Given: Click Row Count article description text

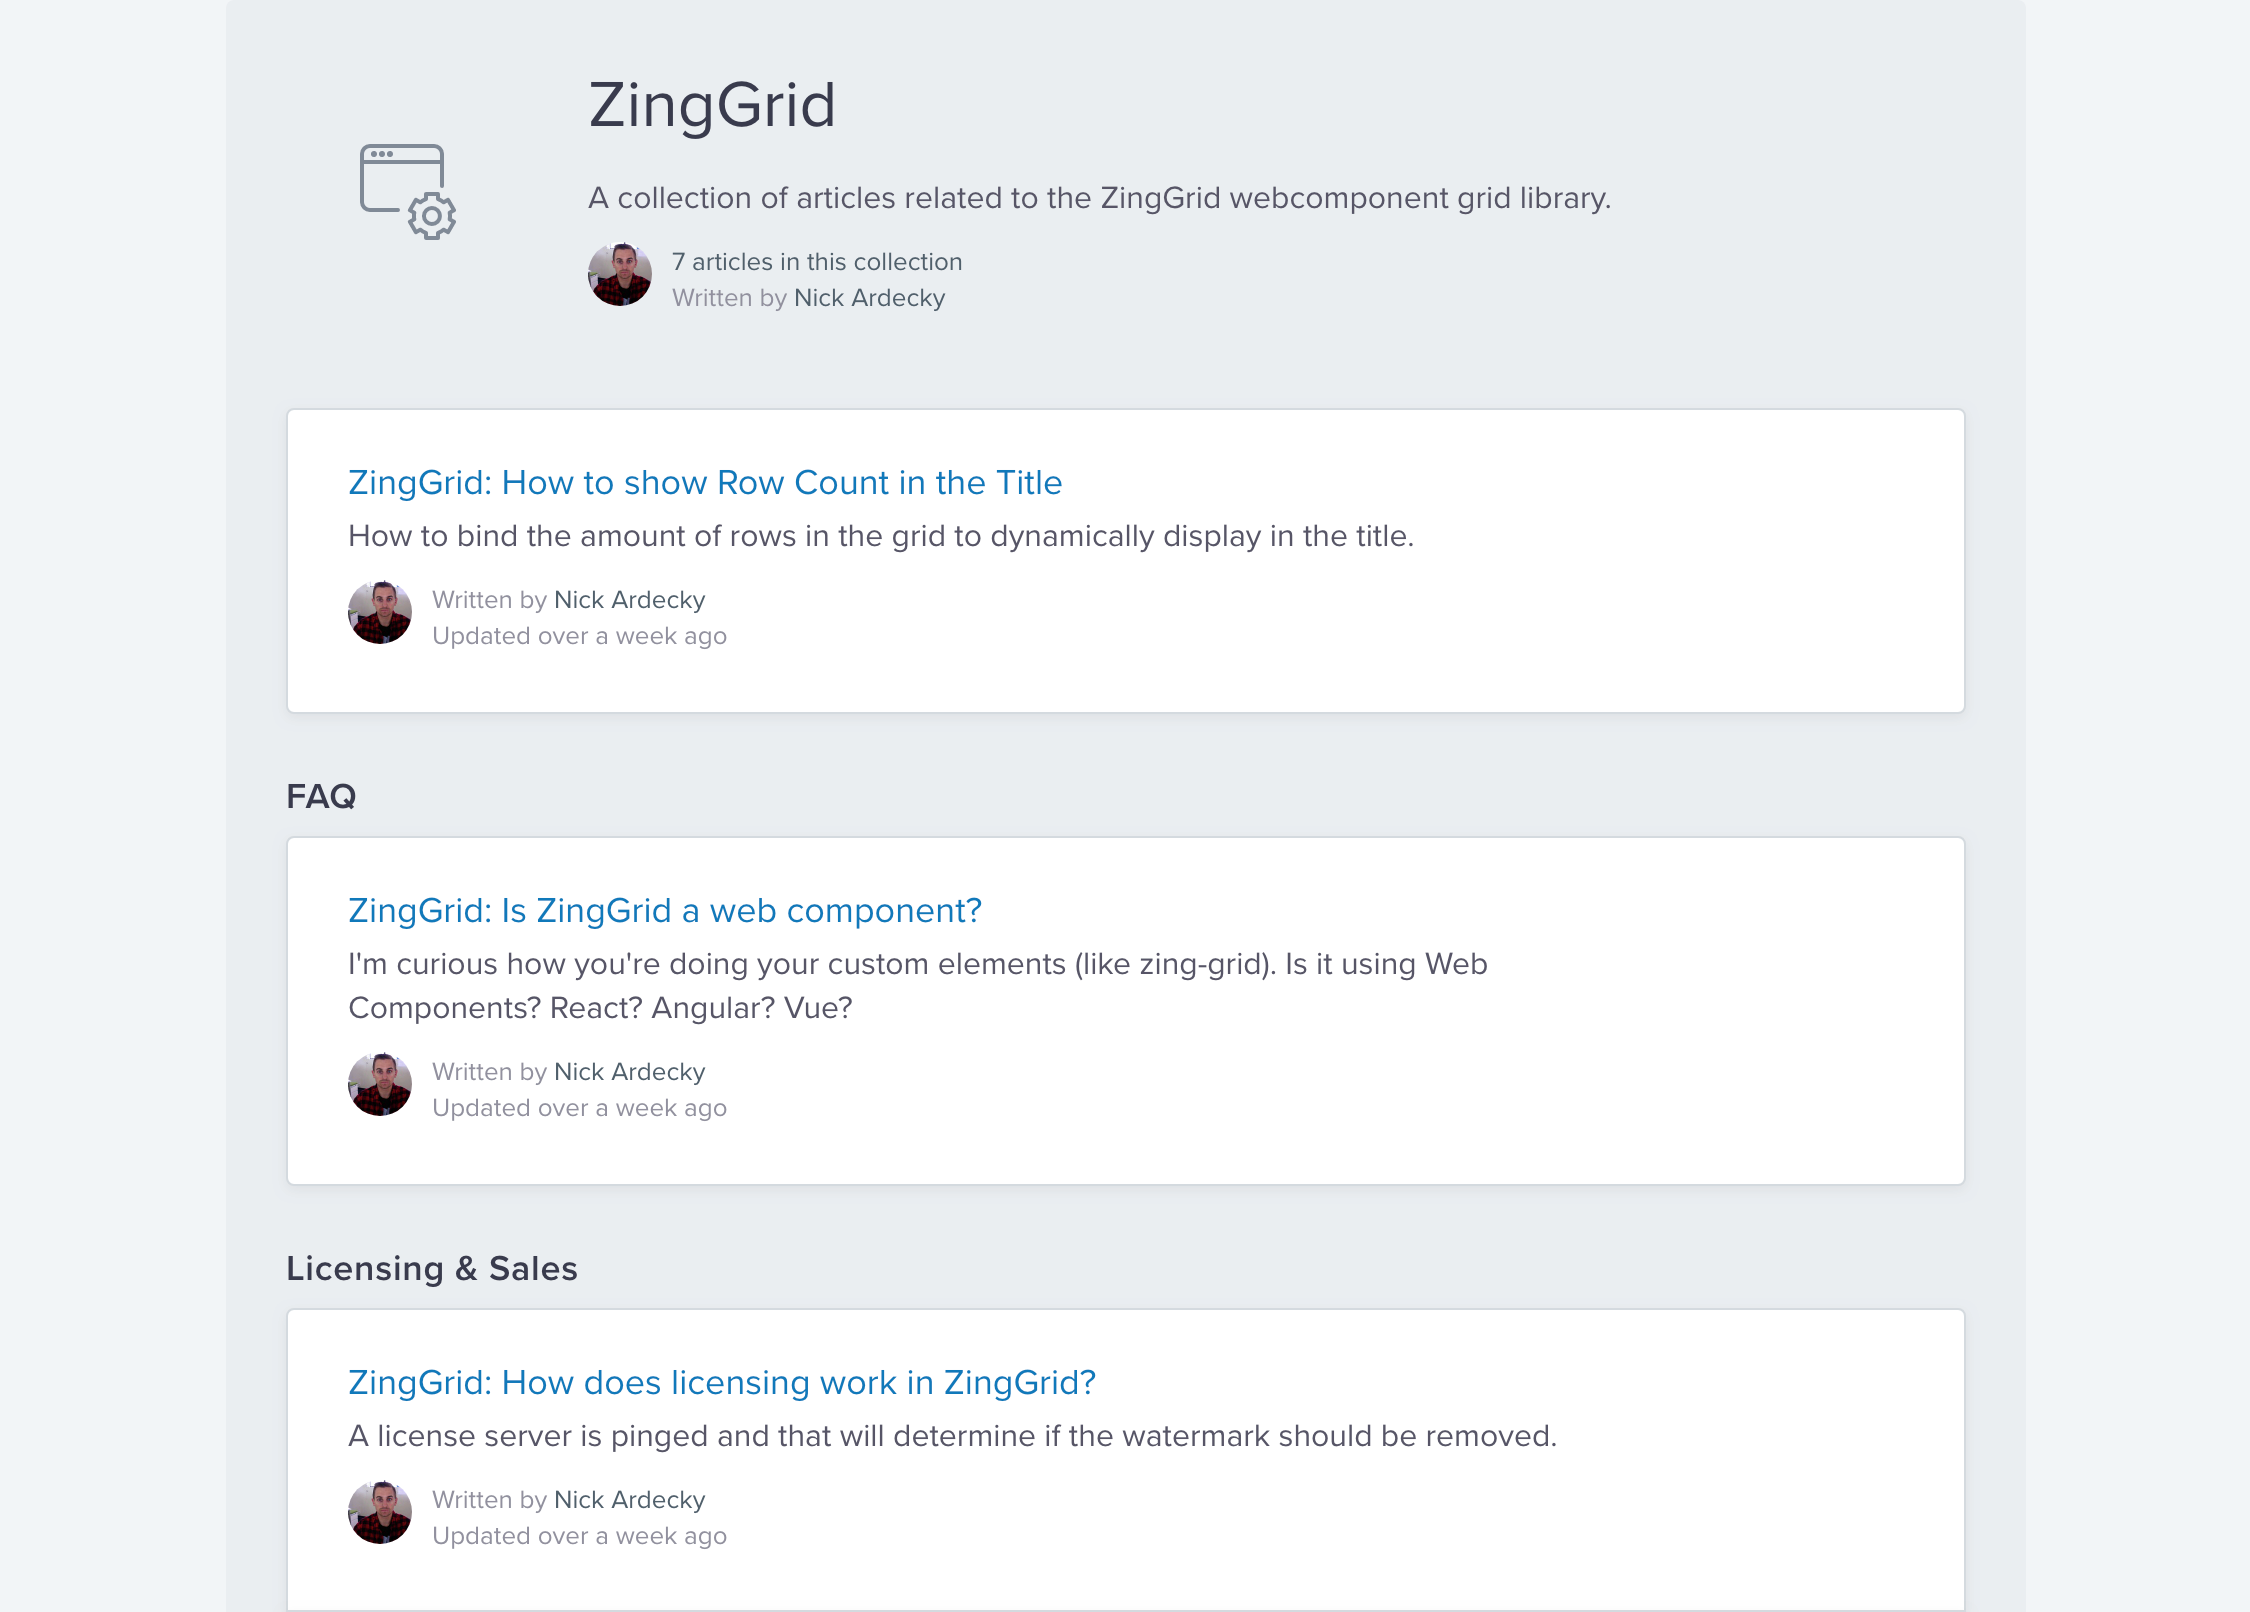Looking at the screenshot, I should coord(880,537).
